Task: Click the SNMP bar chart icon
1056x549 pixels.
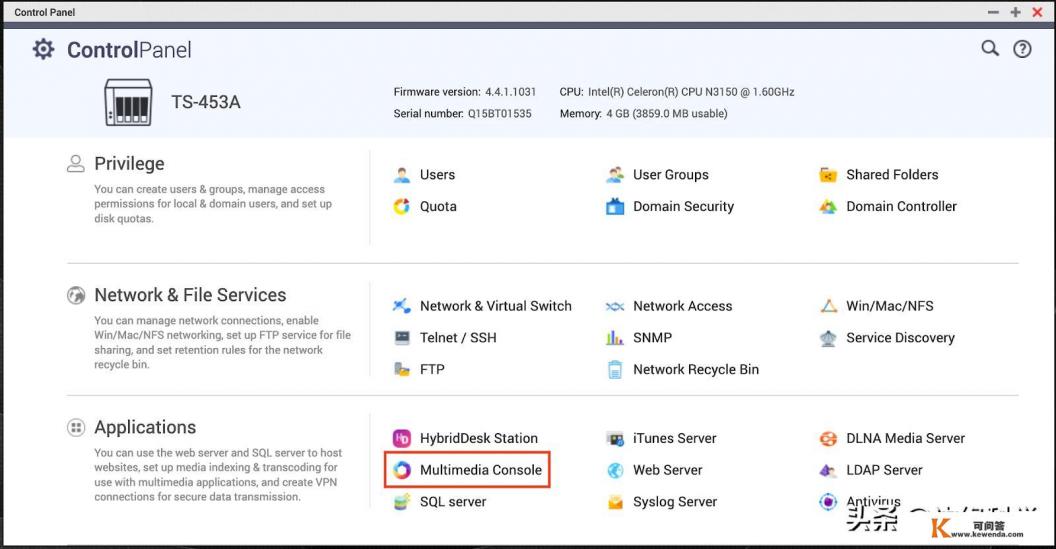Action: (615, 338)
